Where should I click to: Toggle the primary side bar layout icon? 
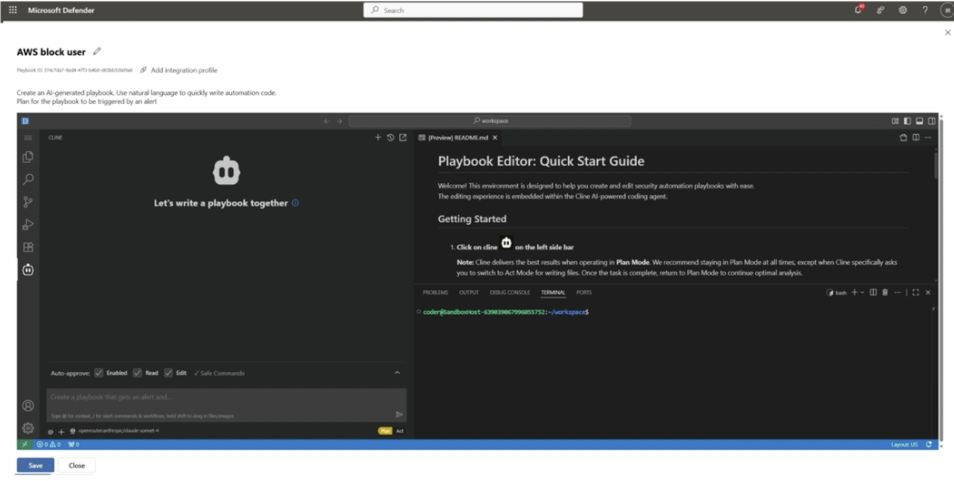907,121
